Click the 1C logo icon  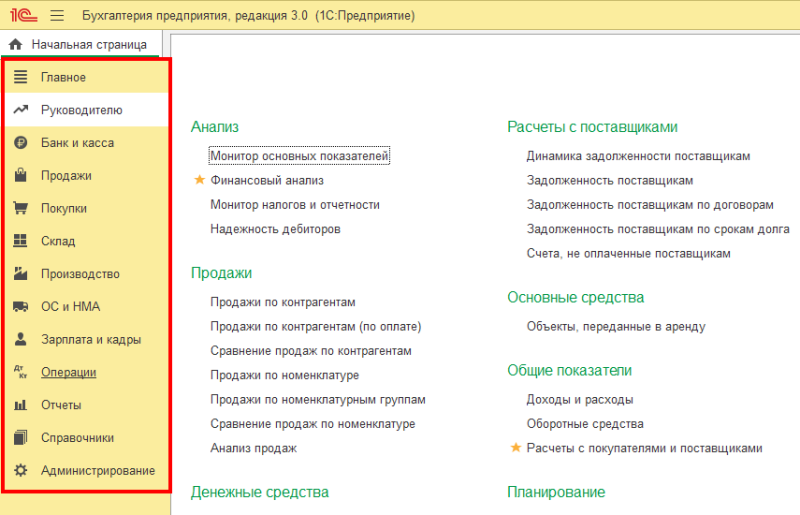click(21, 16)
